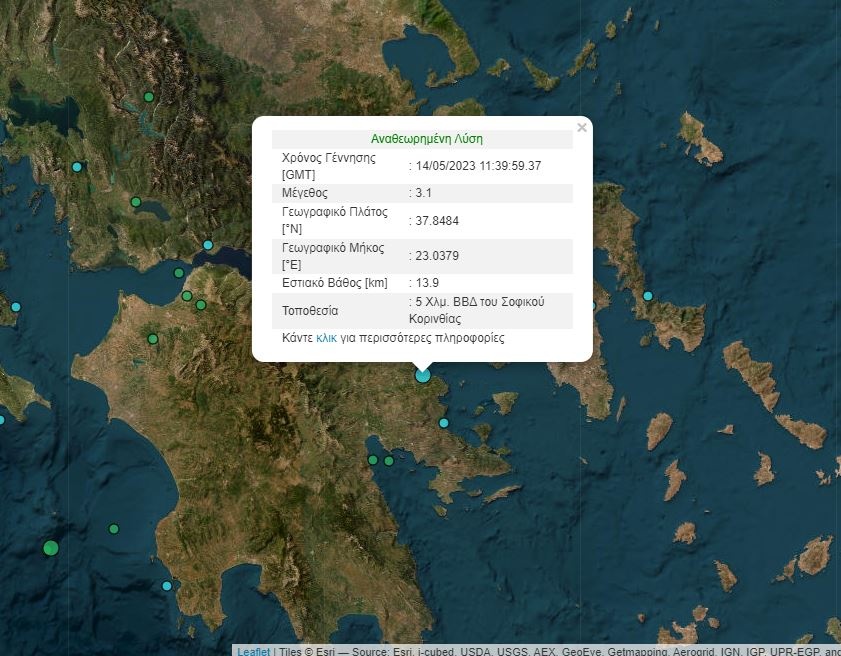Select the largest green marker in the southwestern sea
The width and height of the screenshot is (841, 656).
[x=51, y=548]
